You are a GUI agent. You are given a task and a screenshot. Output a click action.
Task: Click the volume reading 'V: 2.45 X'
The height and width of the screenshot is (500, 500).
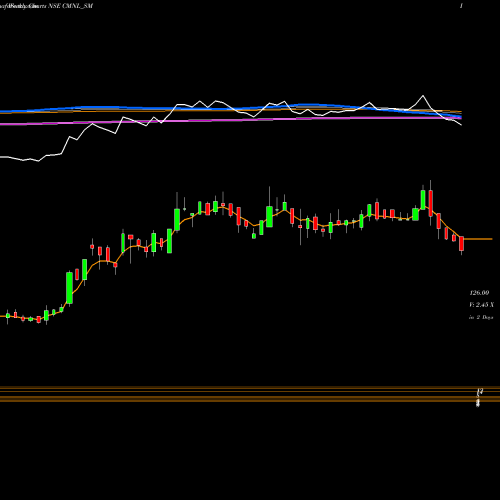481,305
